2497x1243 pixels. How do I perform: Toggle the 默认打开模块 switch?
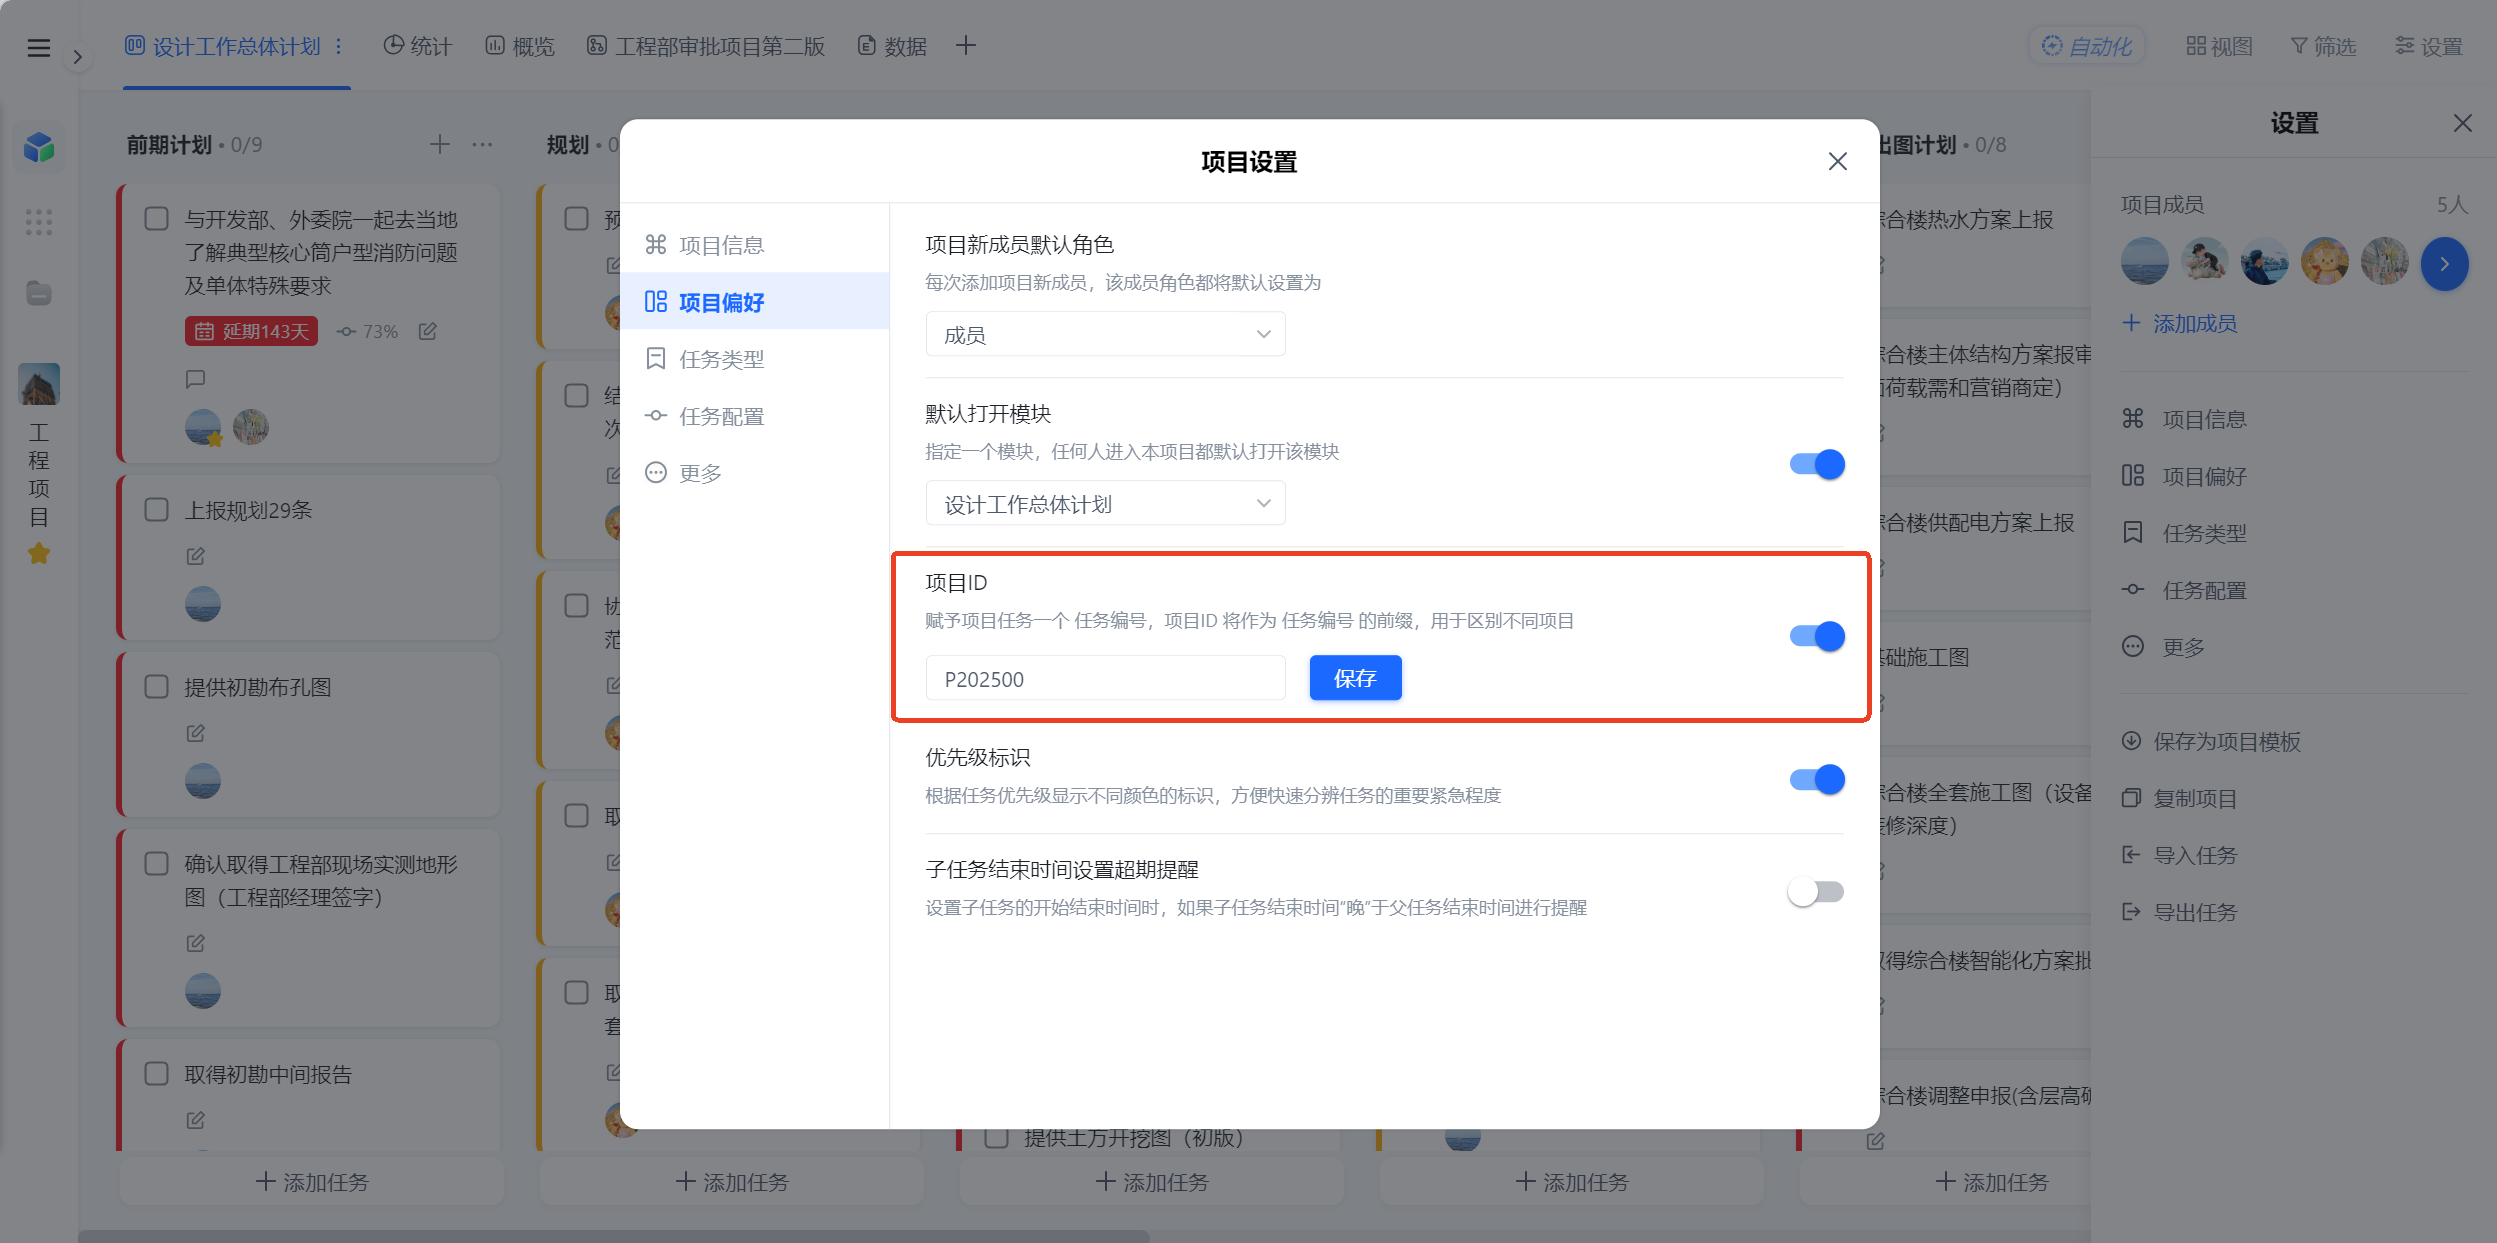click(1817, 464)
